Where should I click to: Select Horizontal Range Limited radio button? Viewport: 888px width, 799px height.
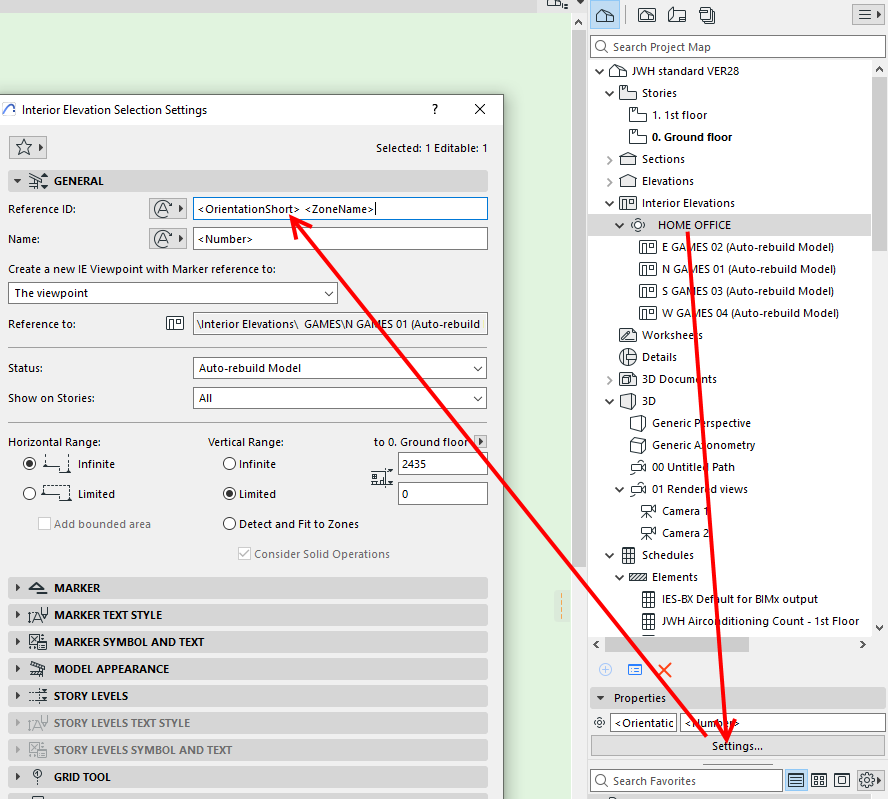pyautogui.click(x=29, y=494)
